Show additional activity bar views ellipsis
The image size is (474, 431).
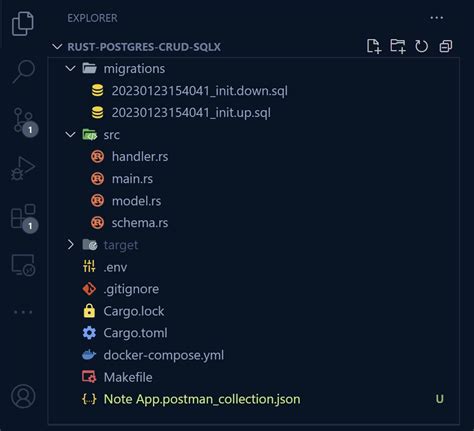coord(23,312)
